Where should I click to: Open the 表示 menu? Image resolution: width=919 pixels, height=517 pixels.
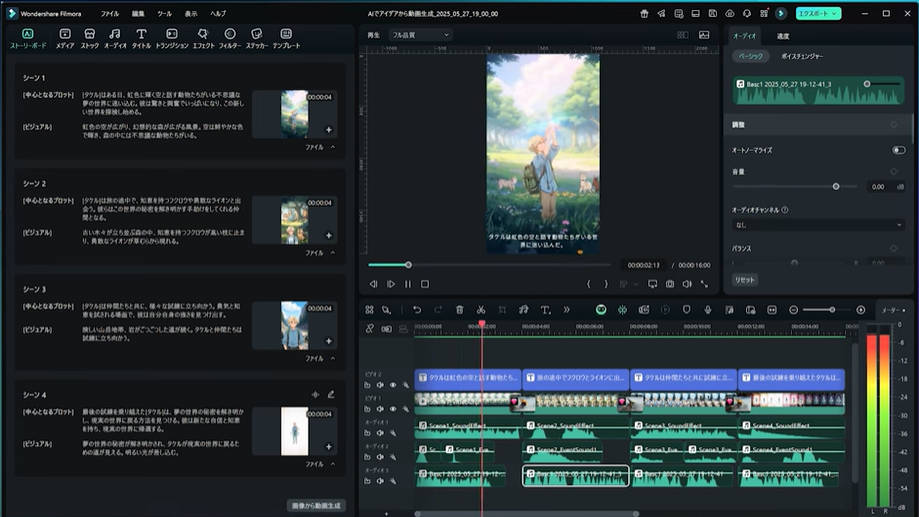pos(191,13)
